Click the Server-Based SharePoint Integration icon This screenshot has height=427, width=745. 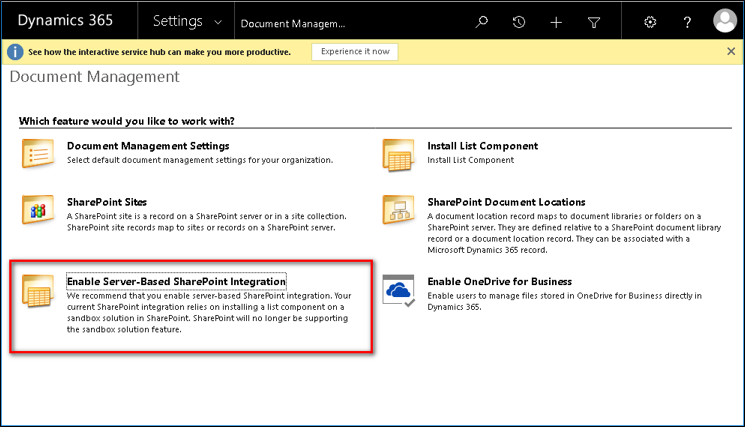click(x=38, y=291)
